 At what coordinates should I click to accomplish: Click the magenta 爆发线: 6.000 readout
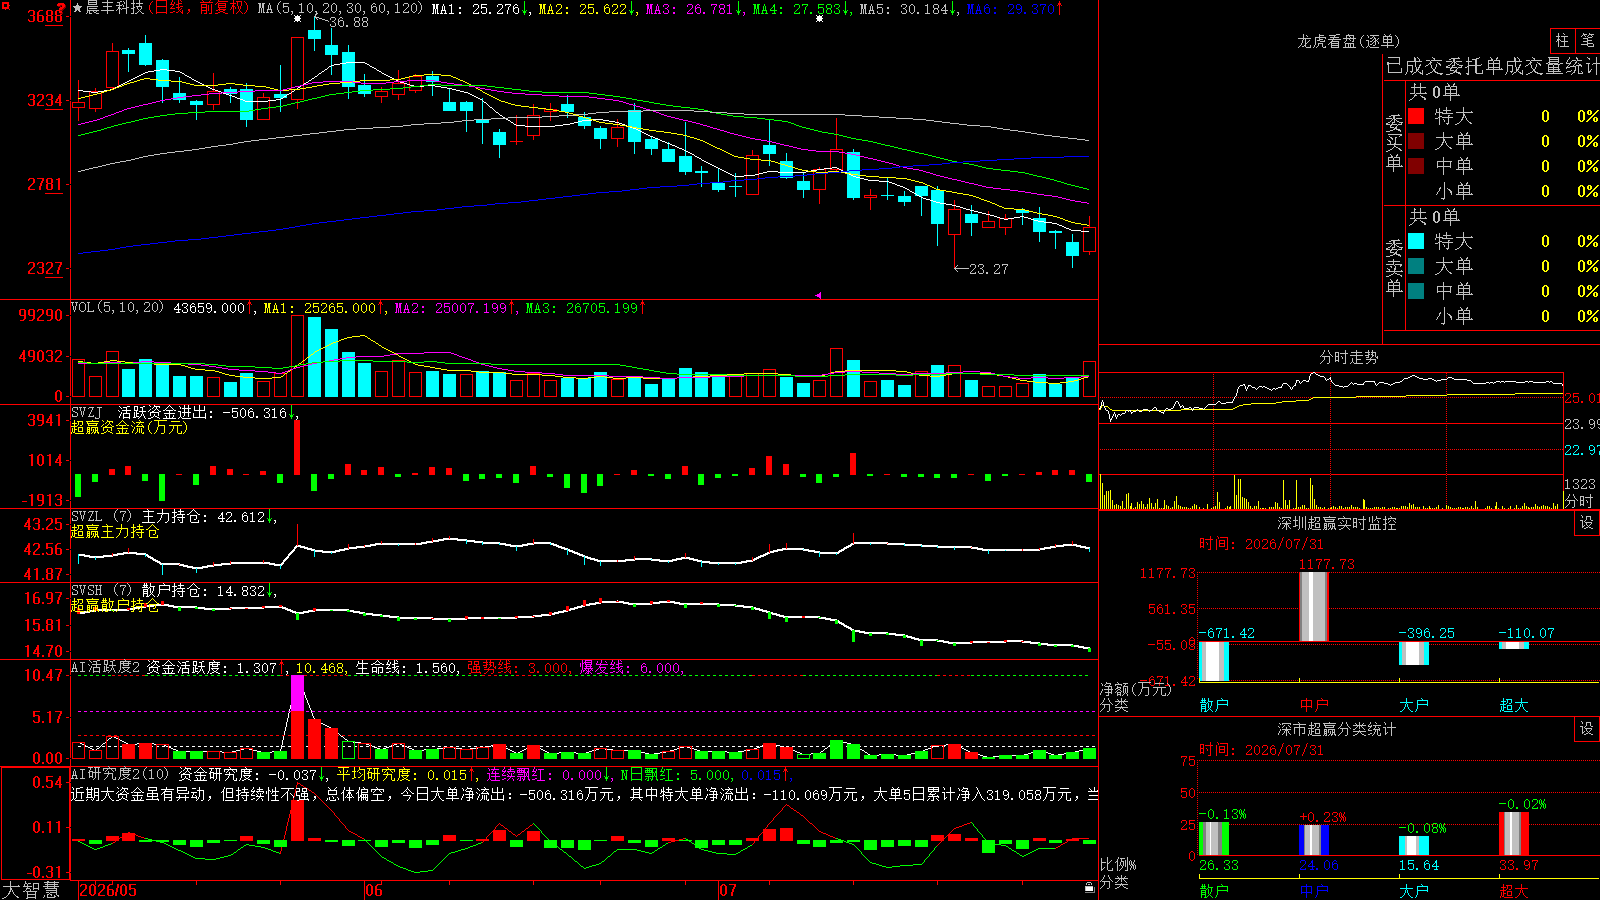coord(631,668)
